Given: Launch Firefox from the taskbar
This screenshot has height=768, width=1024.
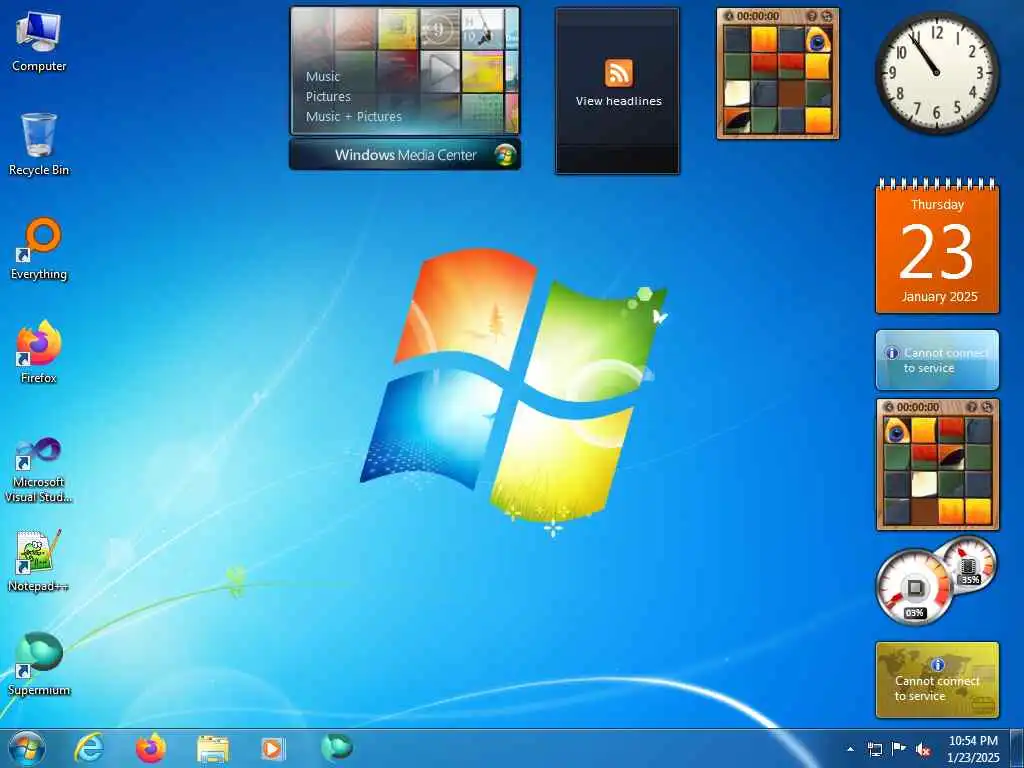Looking at the screenshot, I should [151, 748].
